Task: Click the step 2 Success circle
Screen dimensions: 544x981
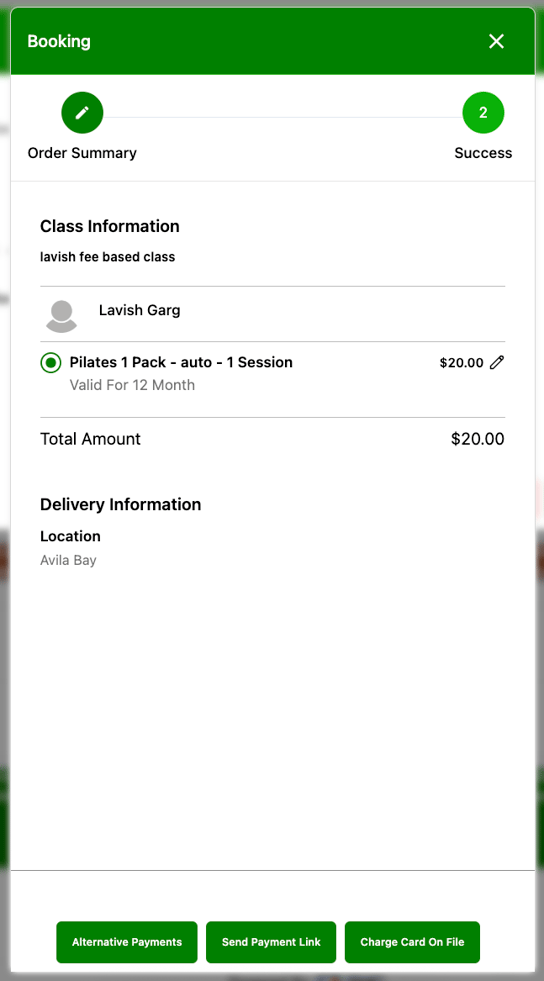Action: point(483,113)
